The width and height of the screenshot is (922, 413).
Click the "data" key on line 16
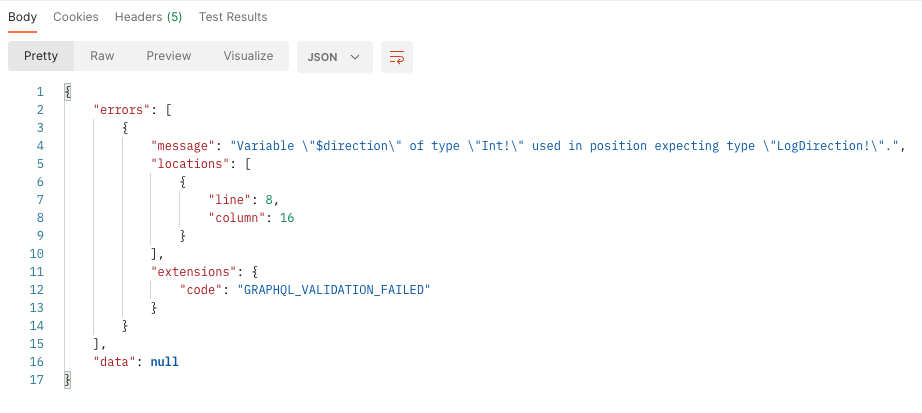tap(115, 361)
